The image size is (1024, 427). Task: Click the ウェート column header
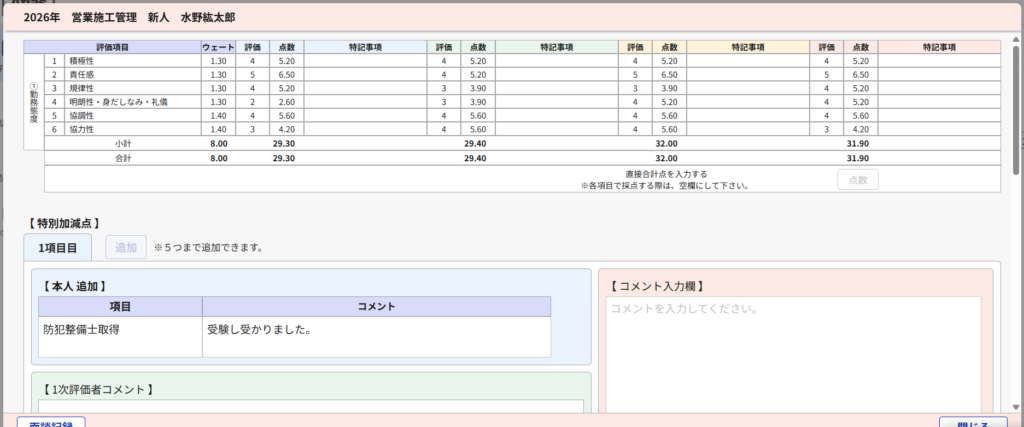click(x=218, y=47)
